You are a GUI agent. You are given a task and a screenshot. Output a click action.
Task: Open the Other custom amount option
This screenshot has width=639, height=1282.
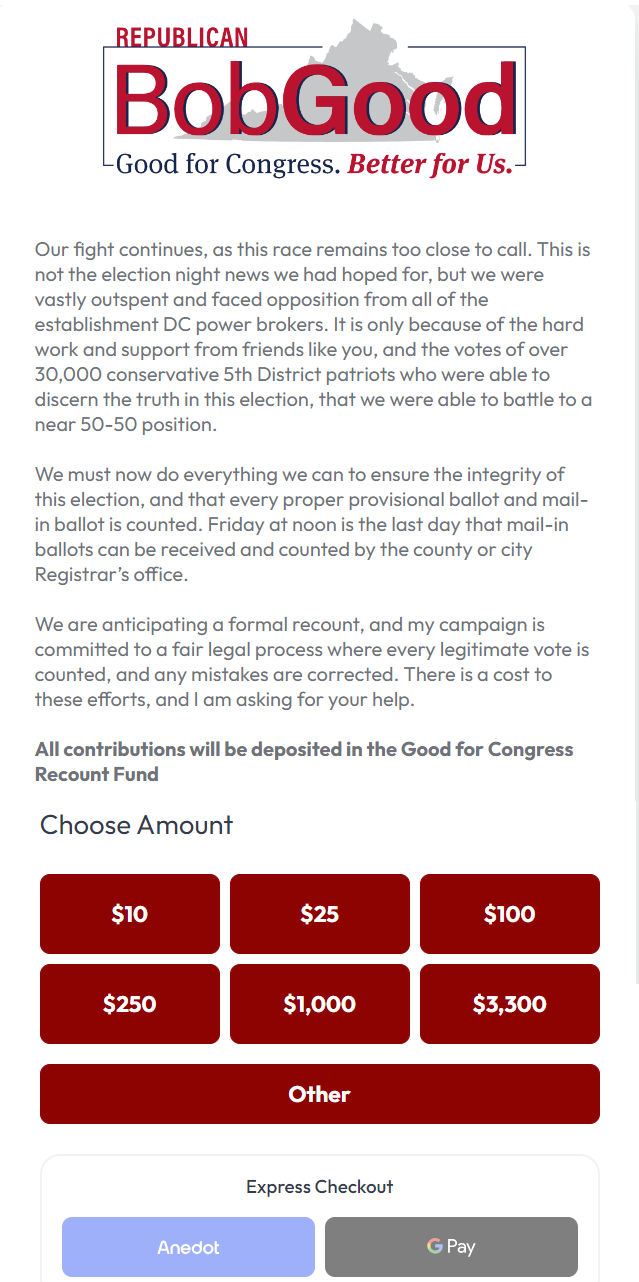point(320,1094)
